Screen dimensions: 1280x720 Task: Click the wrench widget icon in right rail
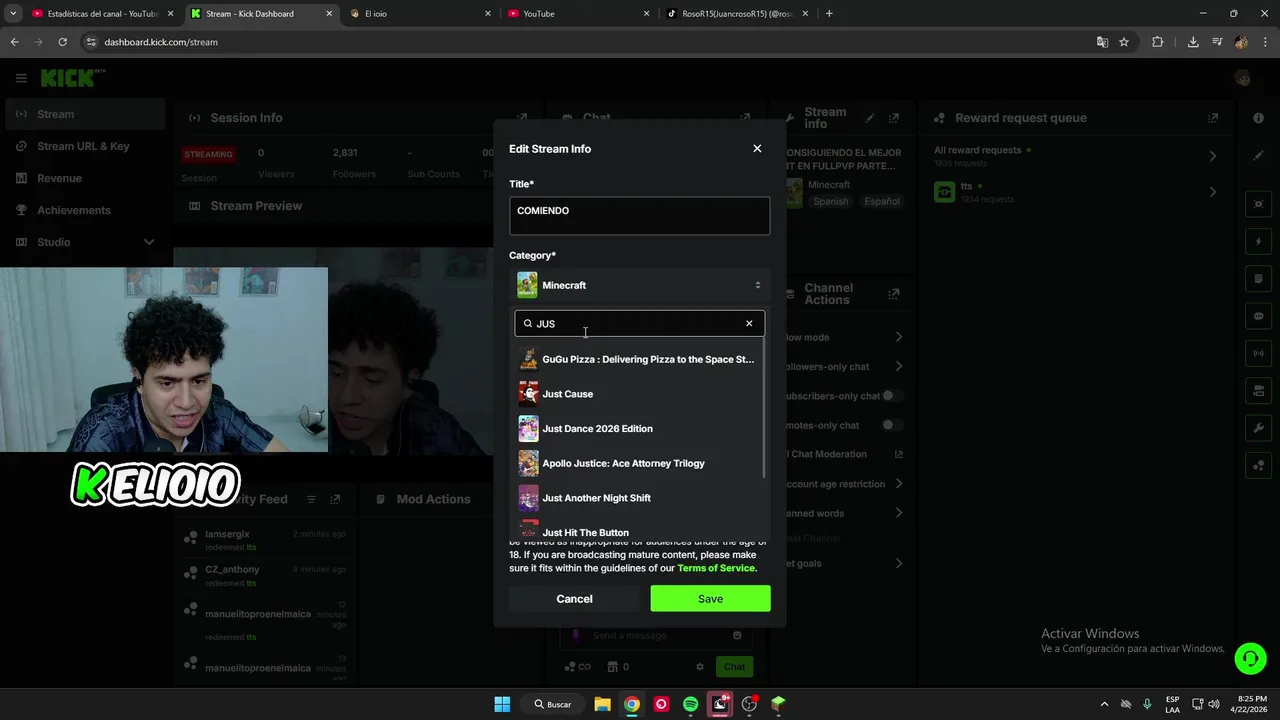click(x=1259, y=428)
